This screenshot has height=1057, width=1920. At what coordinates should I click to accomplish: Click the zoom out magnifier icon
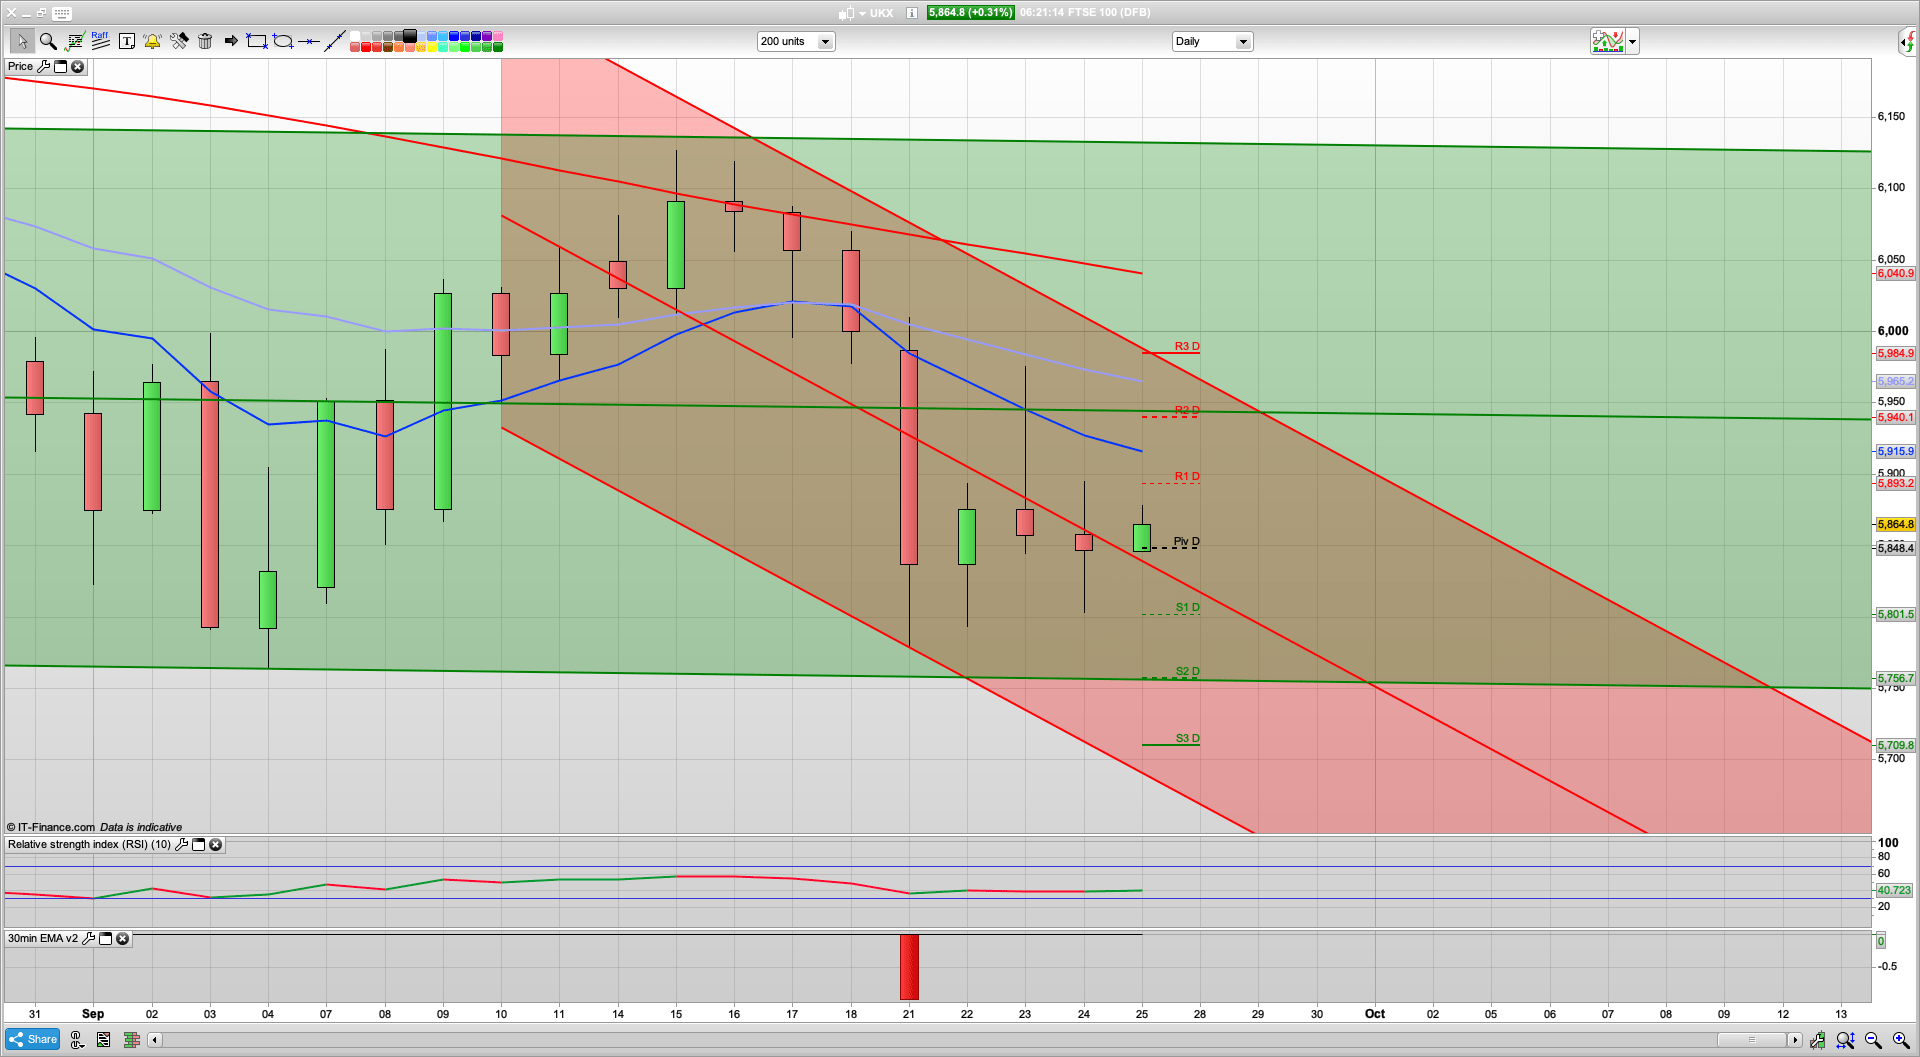click(x=1873, y=1040)
